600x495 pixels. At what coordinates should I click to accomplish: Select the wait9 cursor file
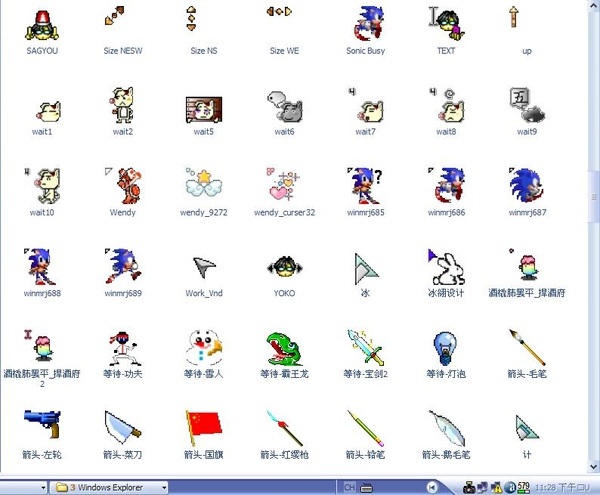pyautogui.click(x=527, y=105)
